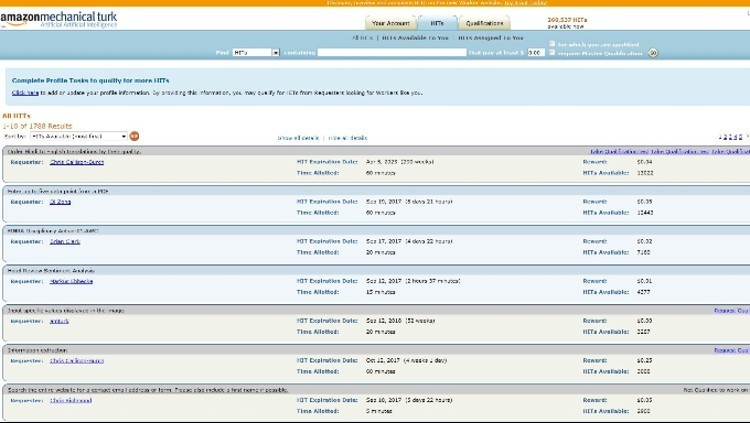Click the 'All HITs' heading
The width and height of the screenshot is (750, 423).
coord(16,116)
